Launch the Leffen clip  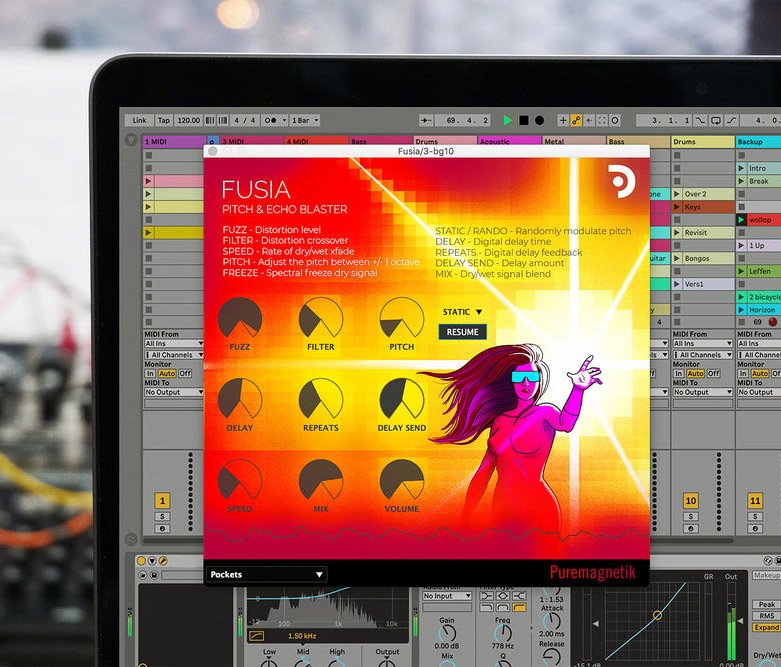coord(742,271)
